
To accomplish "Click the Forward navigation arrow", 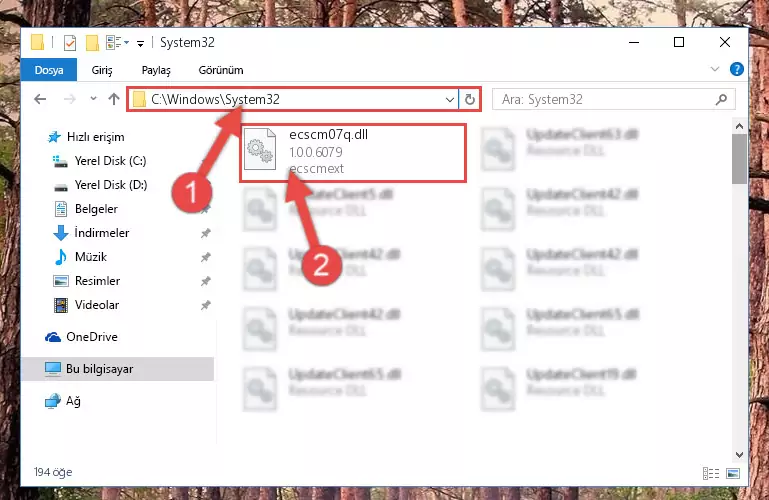I will pyautogui.click(x=70, y=100).
